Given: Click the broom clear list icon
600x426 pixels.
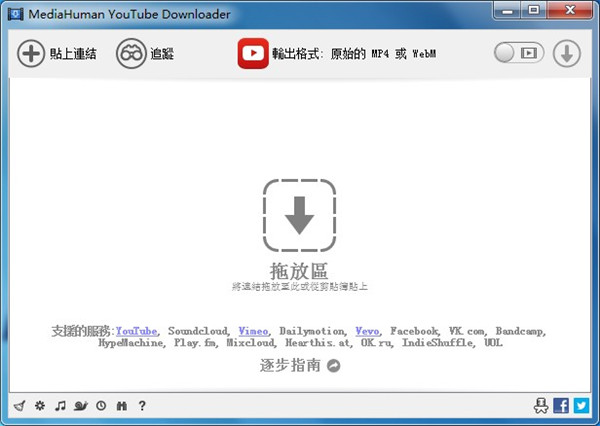Looking at the screenshot, I should coord(20,406).
